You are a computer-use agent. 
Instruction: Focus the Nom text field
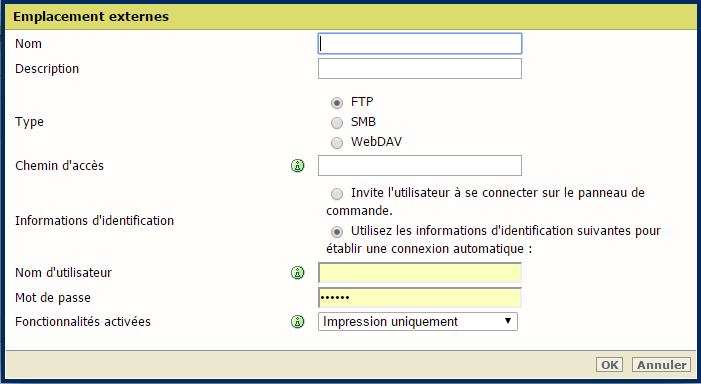point(420,44)
